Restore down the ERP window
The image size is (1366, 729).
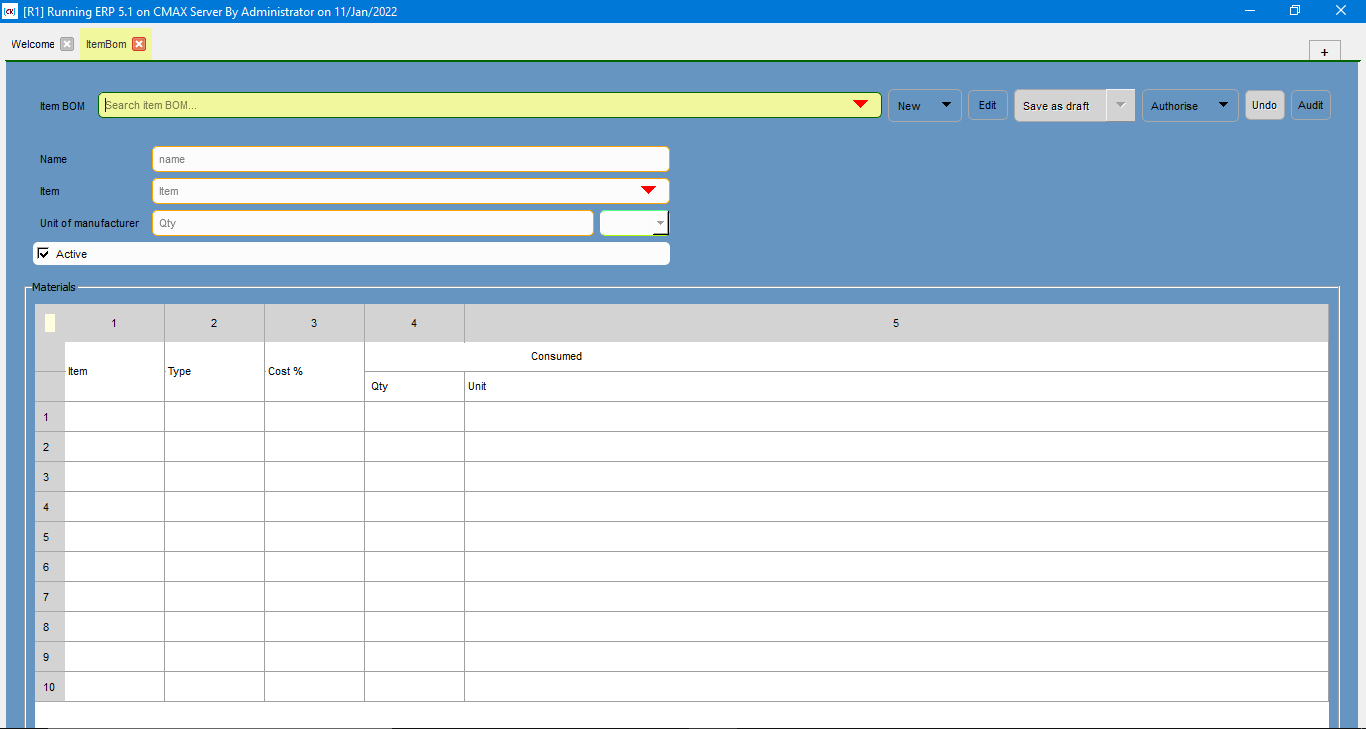pyautogui.click(x=1295, y=11)
